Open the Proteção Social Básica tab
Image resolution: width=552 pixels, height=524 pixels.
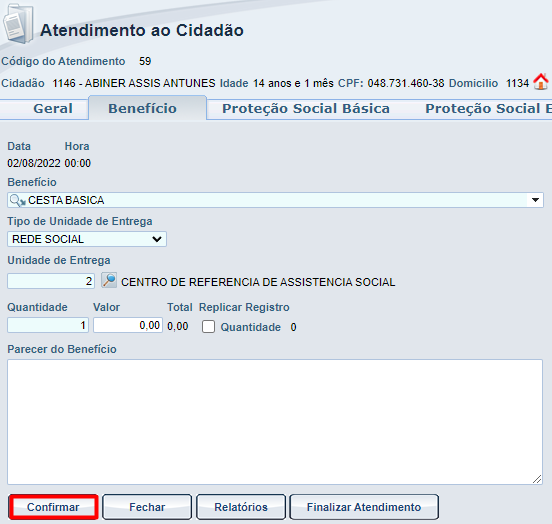point(306,108)
